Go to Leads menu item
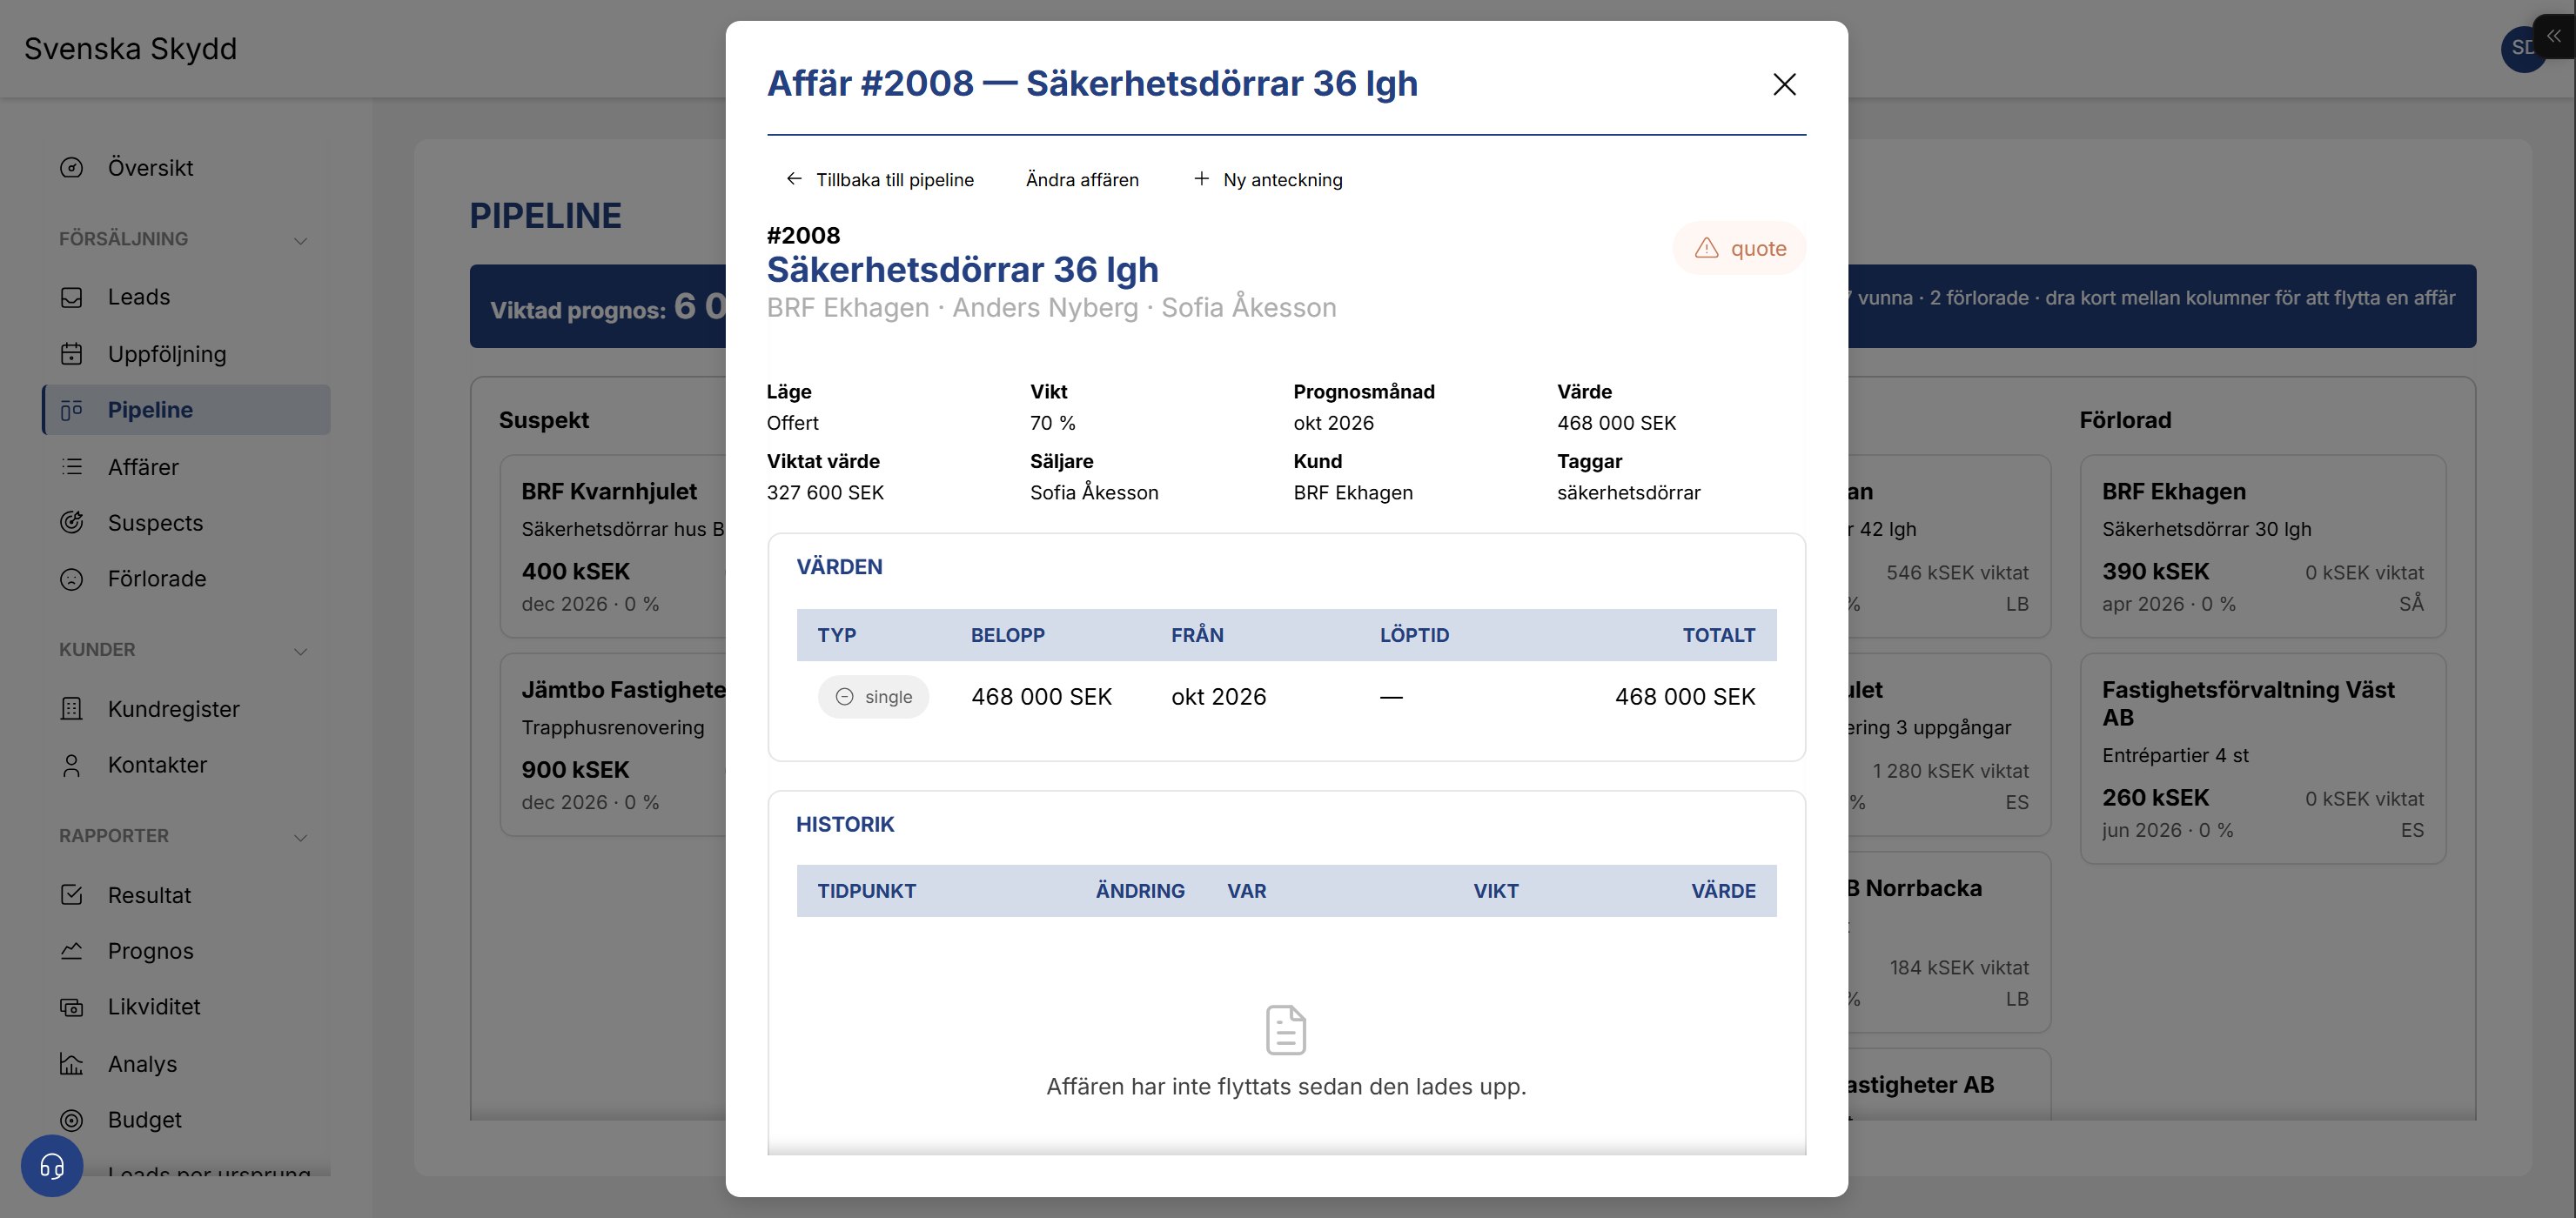This screenshot has width=2576, height=1218. (x=186, y=297)
